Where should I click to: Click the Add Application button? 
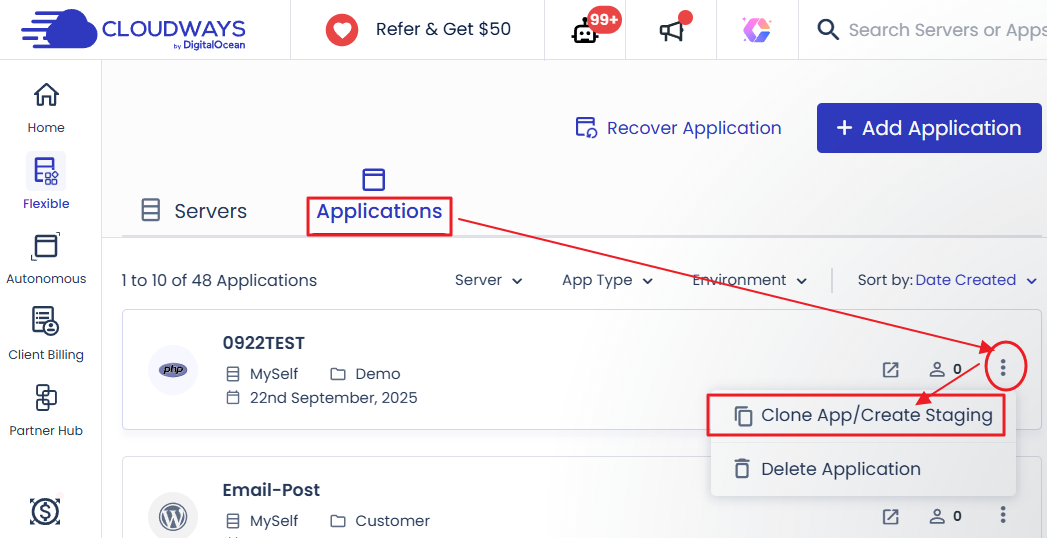pos(928,128)
